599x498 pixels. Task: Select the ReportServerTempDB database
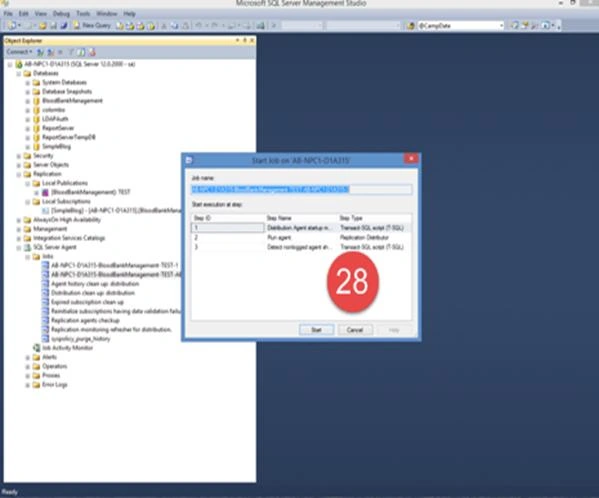click(x=69, y=137)
